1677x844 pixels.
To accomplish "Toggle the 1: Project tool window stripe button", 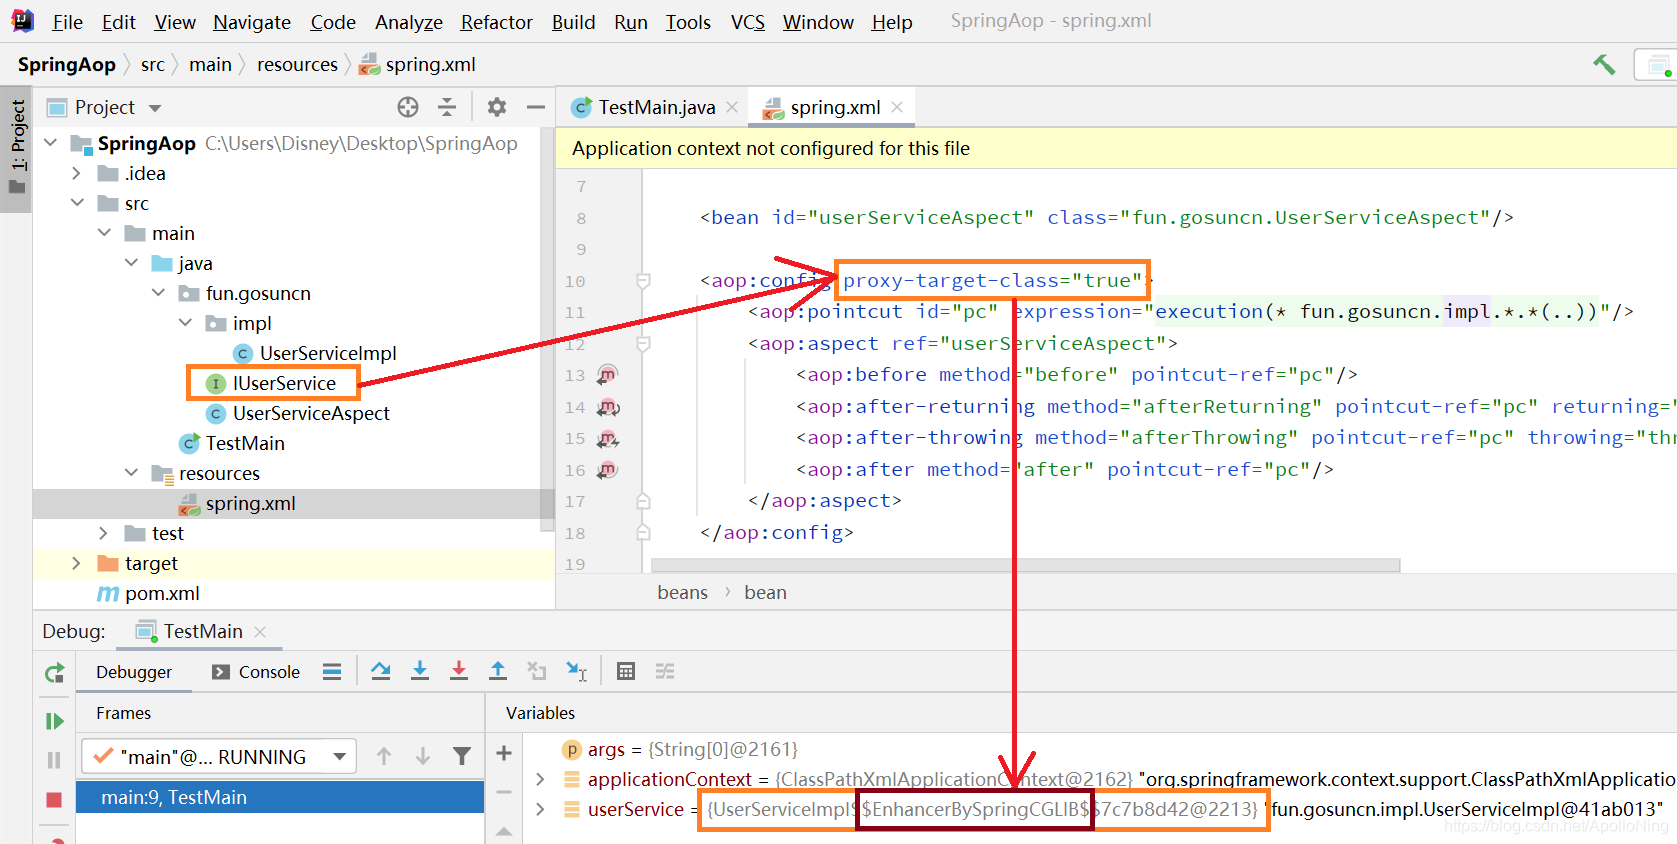I will tap(17, 149).
